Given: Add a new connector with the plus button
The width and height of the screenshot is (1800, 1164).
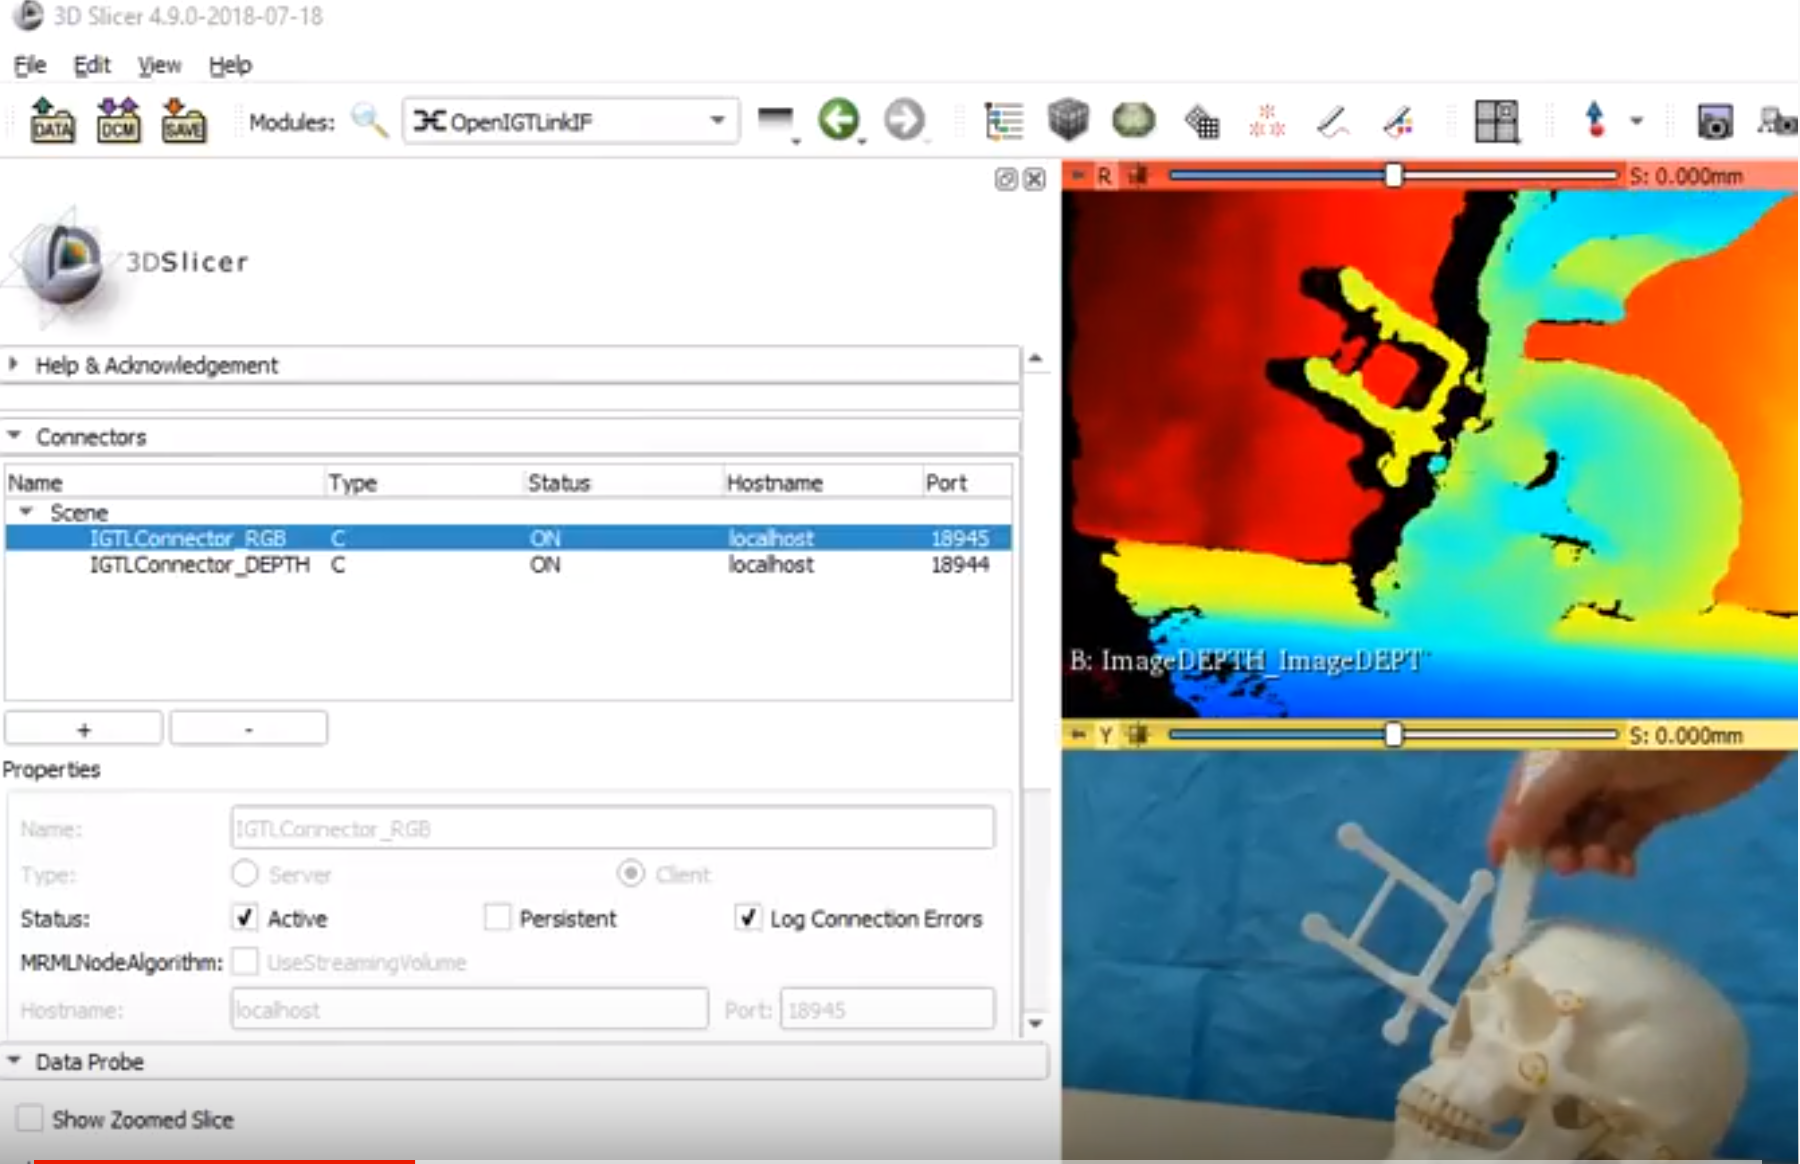Looking at the screenshot, I should coord(83,728).
